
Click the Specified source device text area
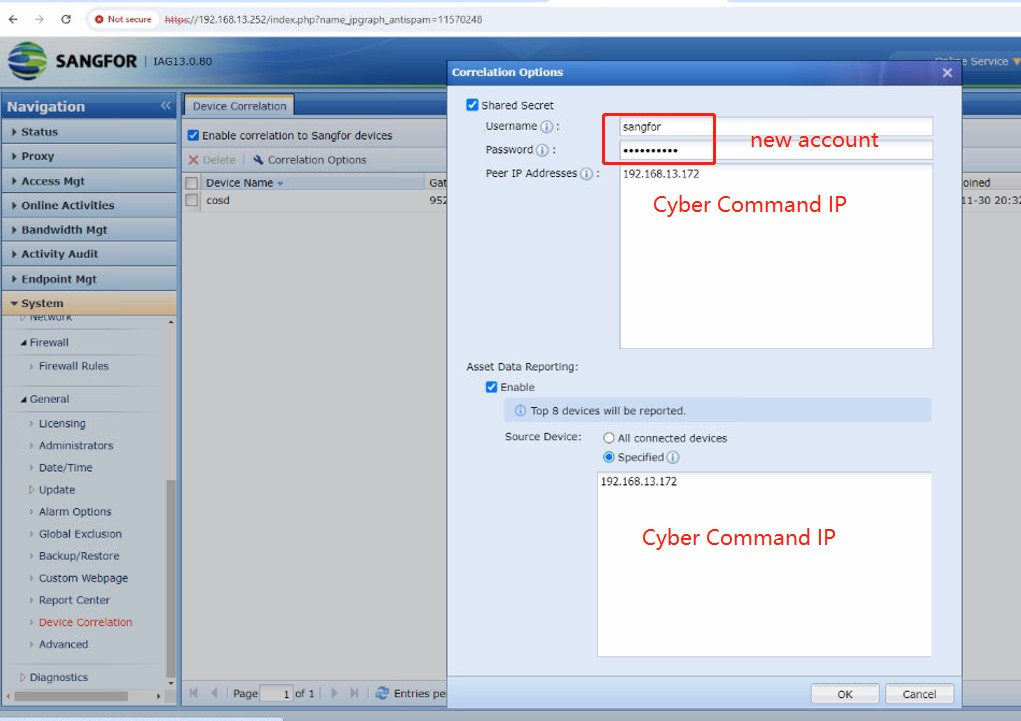(764, 564)
